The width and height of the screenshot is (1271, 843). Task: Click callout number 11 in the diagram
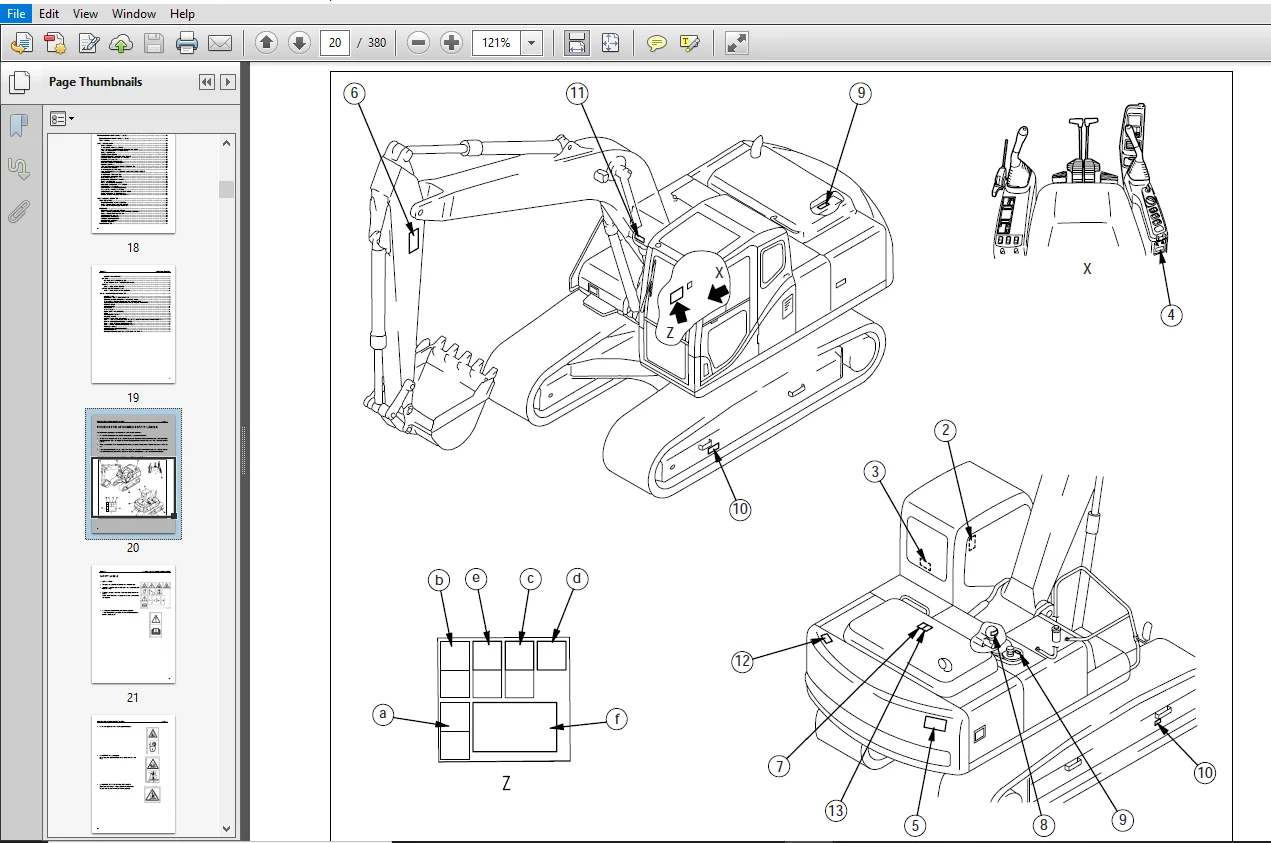(x=577, y=93)
